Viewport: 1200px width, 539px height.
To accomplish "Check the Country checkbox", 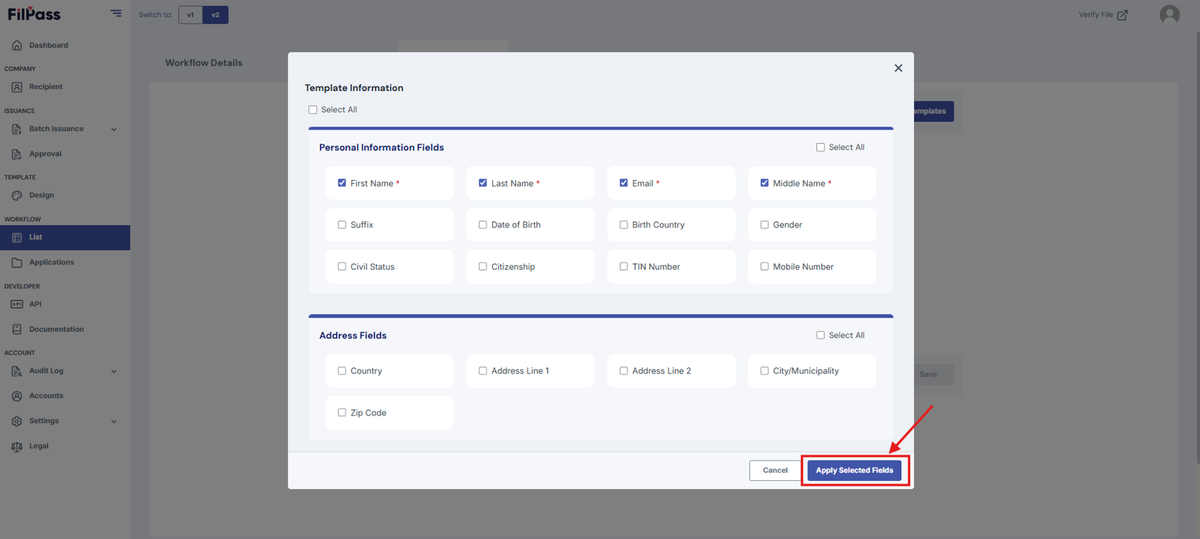I will (342, 371).
